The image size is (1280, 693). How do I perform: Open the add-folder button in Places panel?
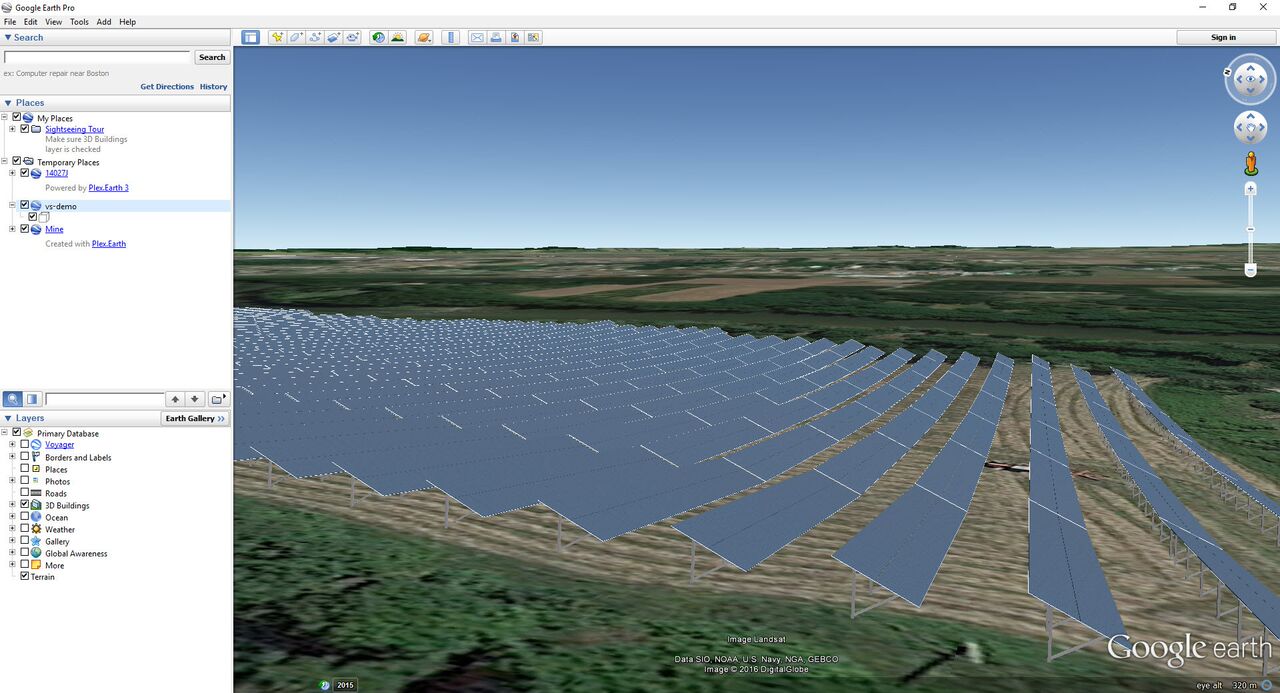click(217, 399)
